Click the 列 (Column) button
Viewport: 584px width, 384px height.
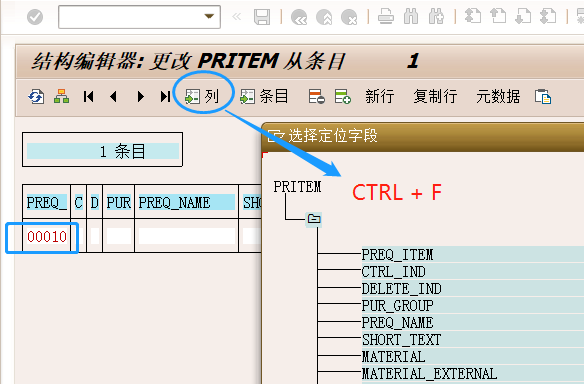202,97
